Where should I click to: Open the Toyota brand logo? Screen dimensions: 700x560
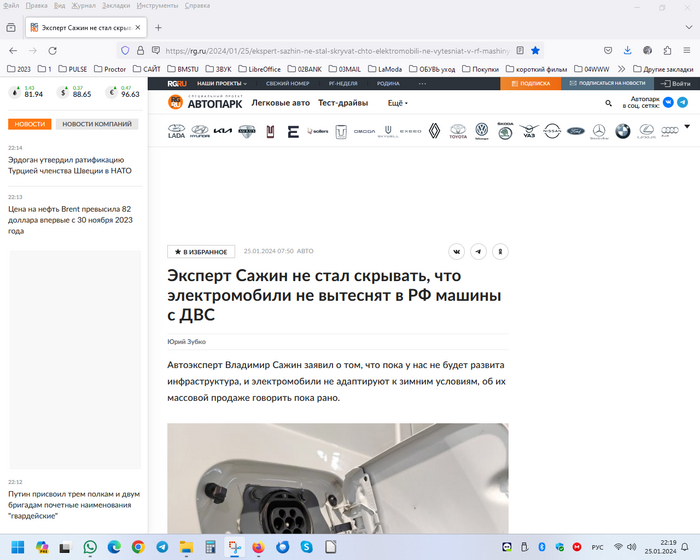(458, 131)
